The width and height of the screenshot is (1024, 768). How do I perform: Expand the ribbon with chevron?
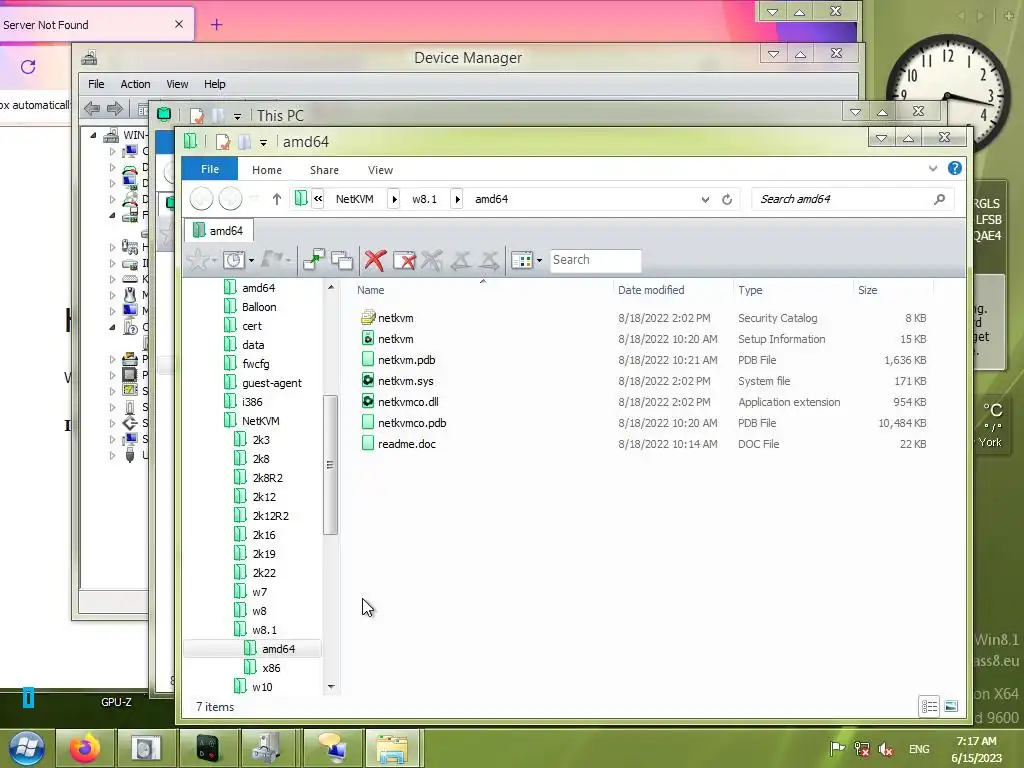click(x=933, y=168)
